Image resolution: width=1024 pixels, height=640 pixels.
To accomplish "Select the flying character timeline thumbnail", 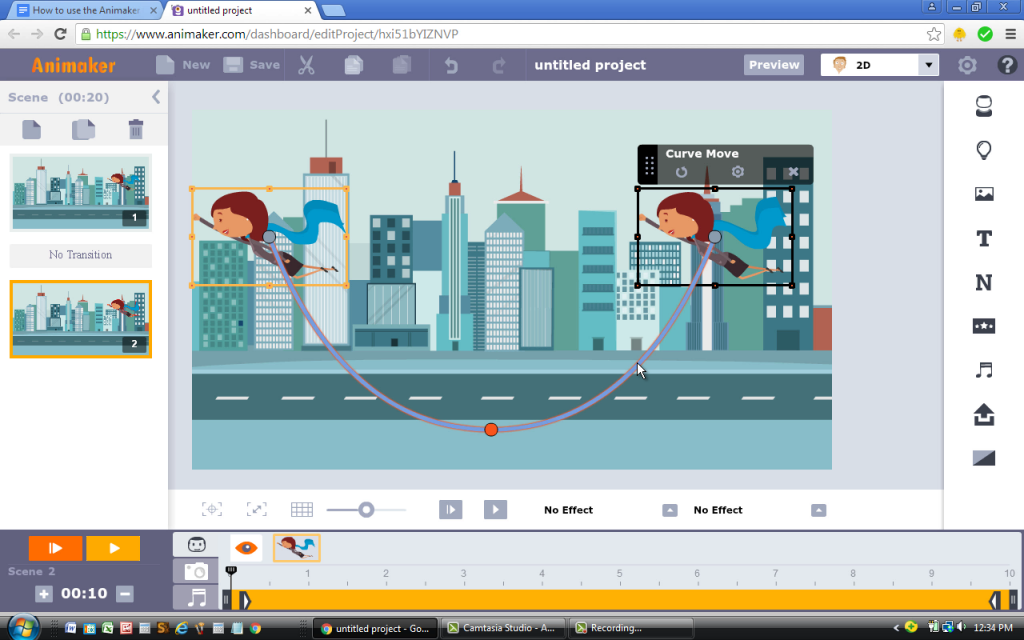I will pyautogui.click(x=296, y=547).
